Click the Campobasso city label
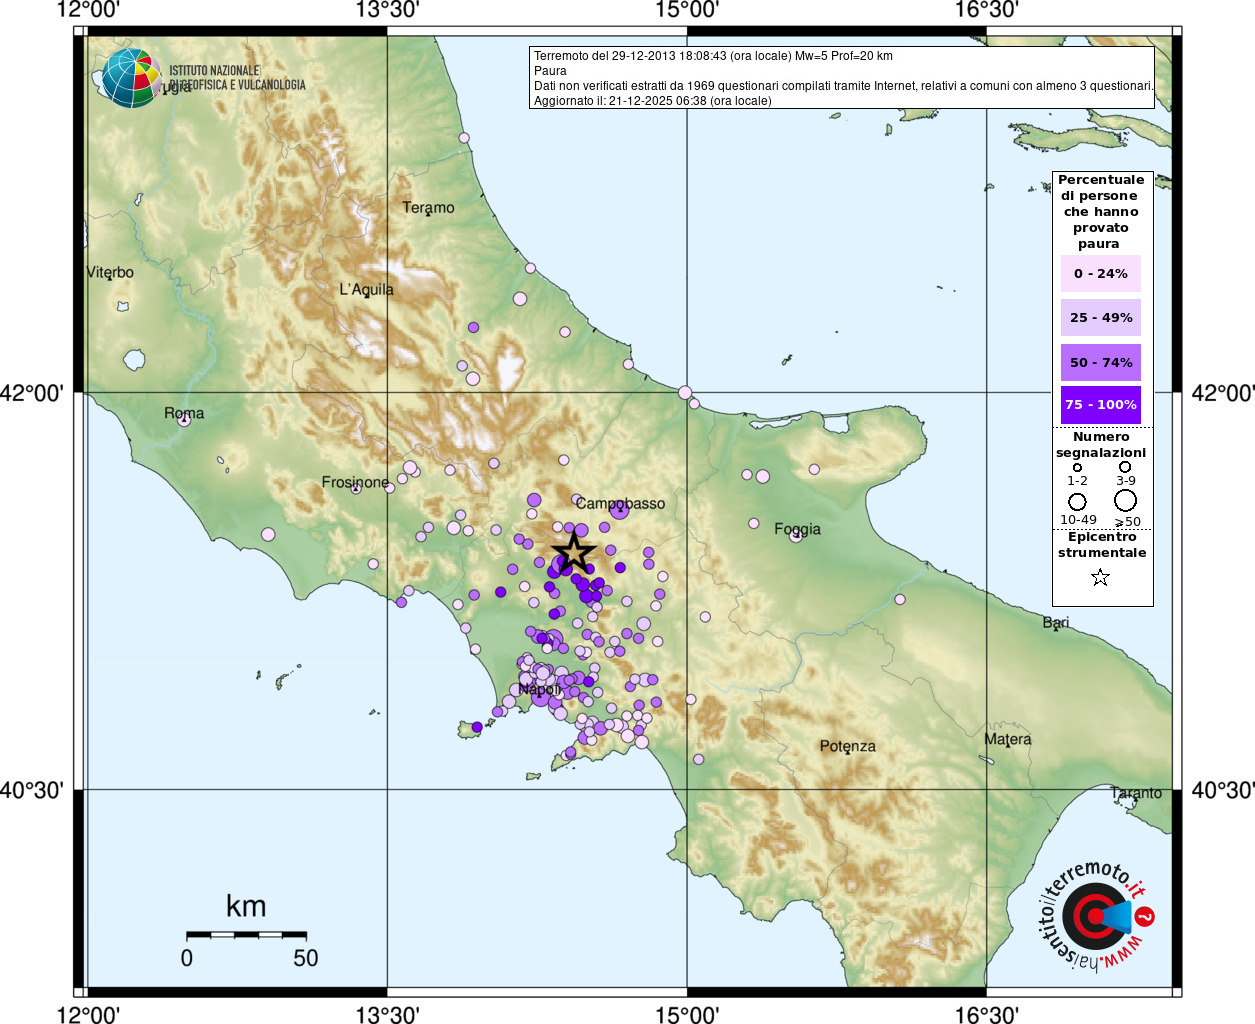This screenshot has width=1255, height=1024. point(620,503)
